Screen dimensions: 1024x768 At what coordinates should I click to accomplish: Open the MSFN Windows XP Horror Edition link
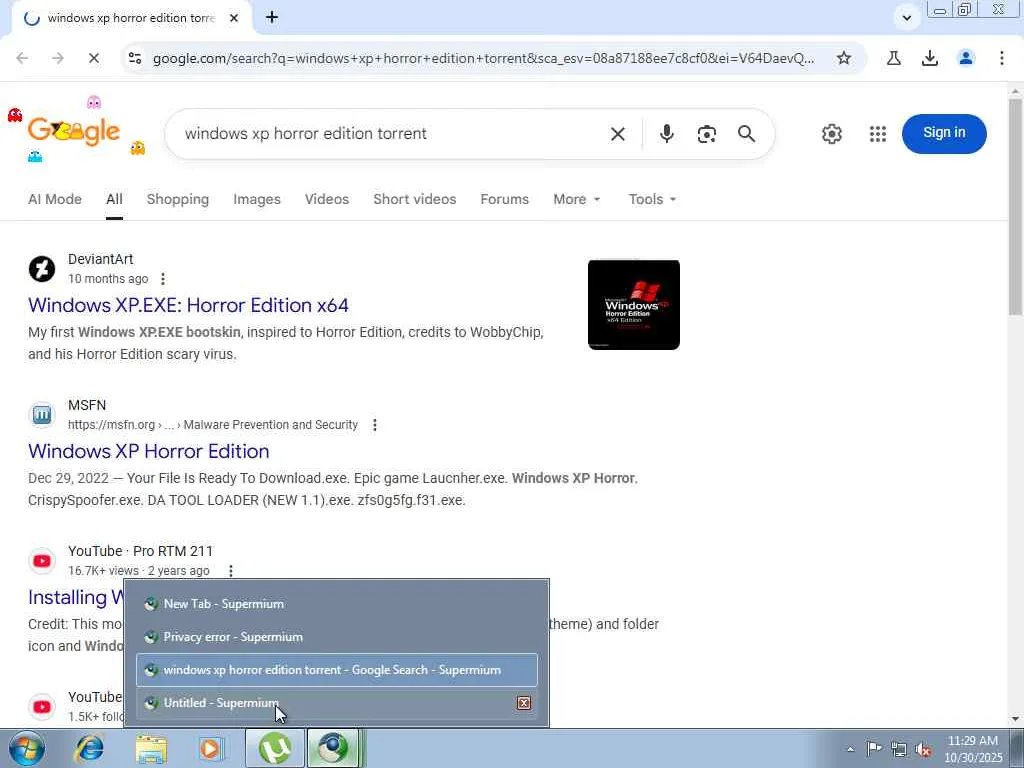[148, 451]
